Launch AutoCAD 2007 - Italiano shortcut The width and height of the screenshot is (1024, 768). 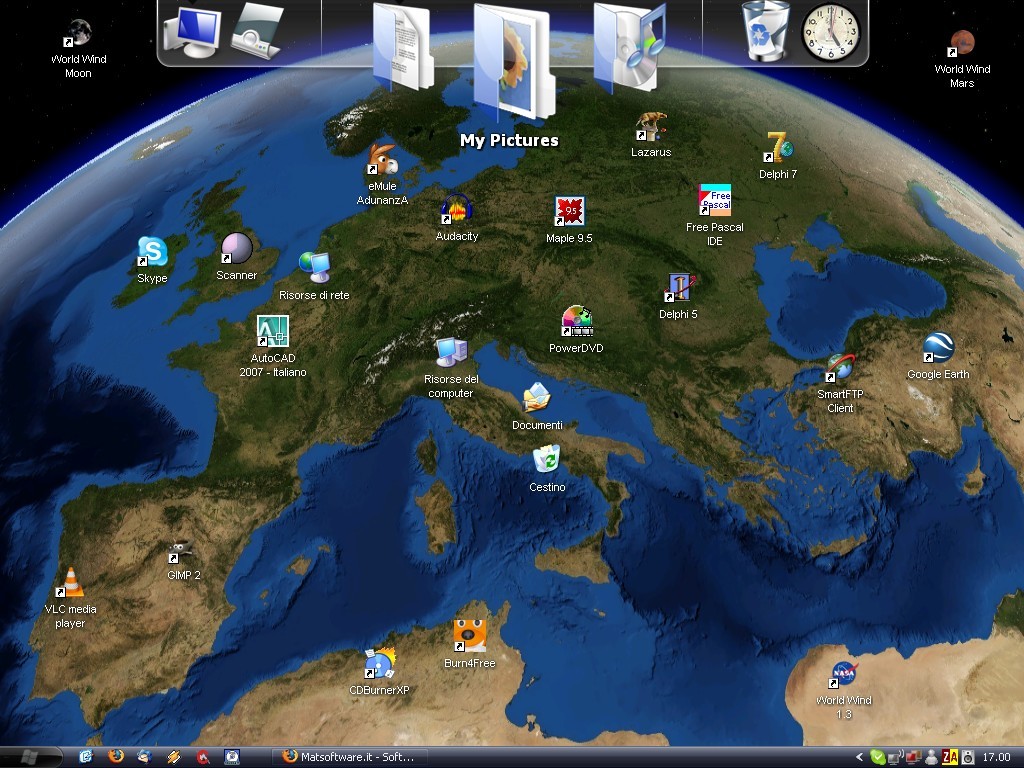[273, 346]
